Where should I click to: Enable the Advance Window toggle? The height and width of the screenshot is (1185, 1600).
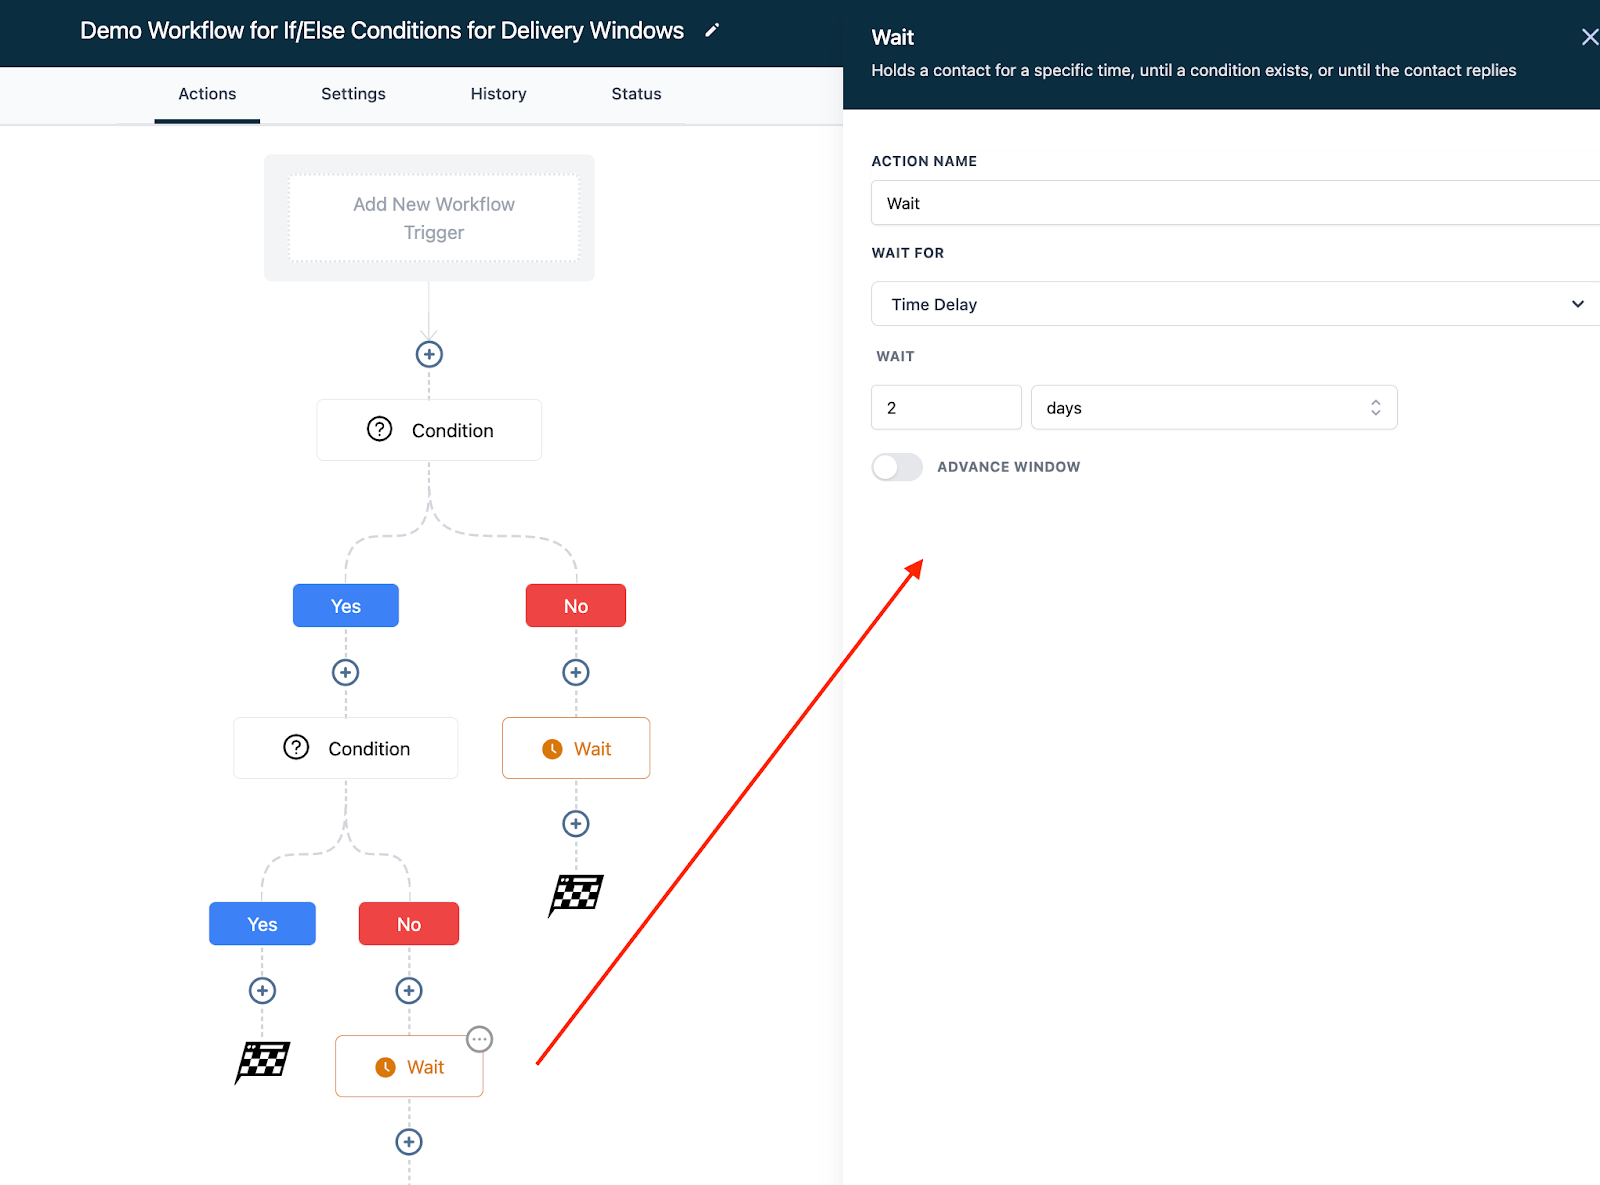897,467
